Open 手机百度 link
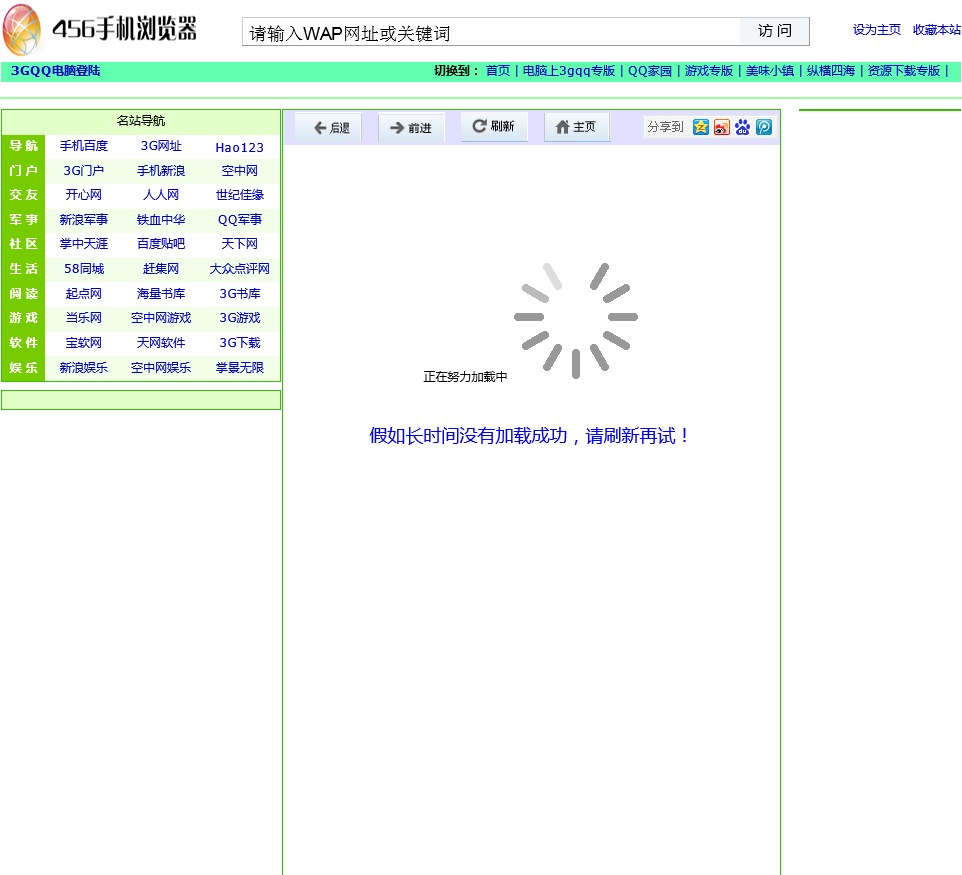The image size is (962, 875). 83,146
